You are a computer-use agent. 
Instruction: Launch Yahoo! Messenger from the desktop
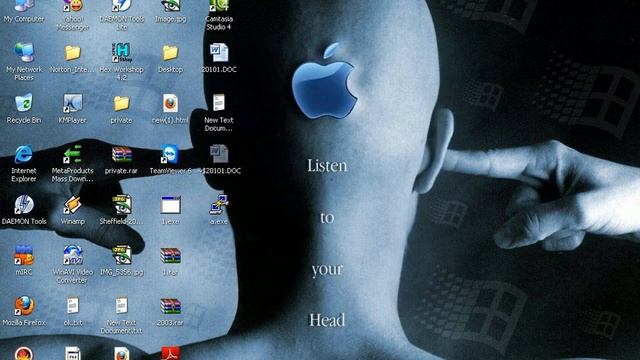(73, 6)
